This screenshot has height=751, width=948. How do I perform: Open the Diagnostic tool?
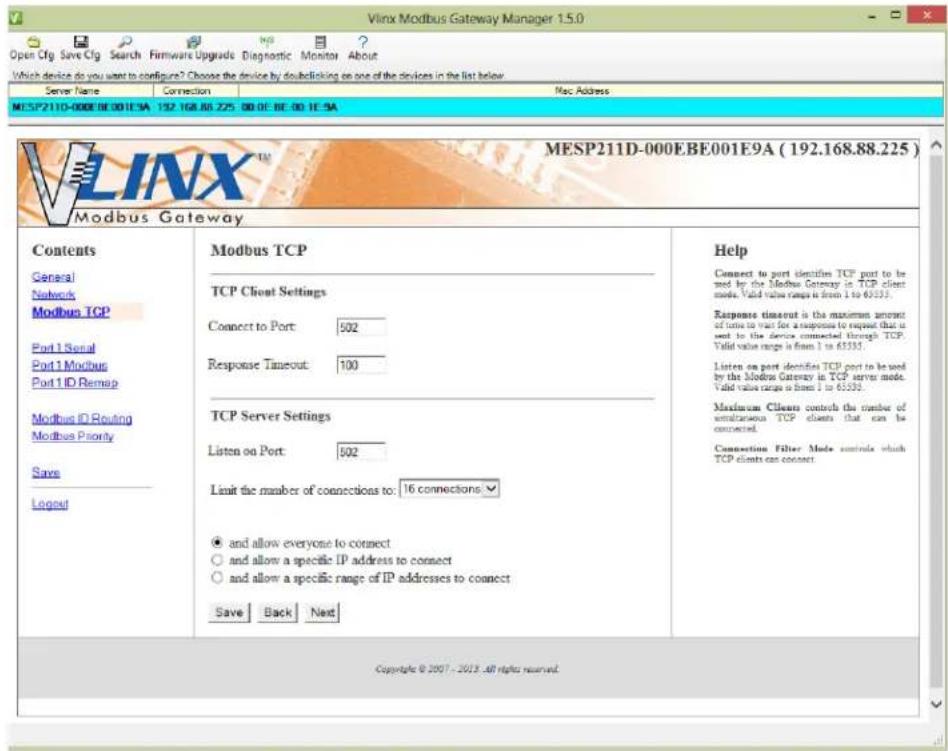[267, 48]
